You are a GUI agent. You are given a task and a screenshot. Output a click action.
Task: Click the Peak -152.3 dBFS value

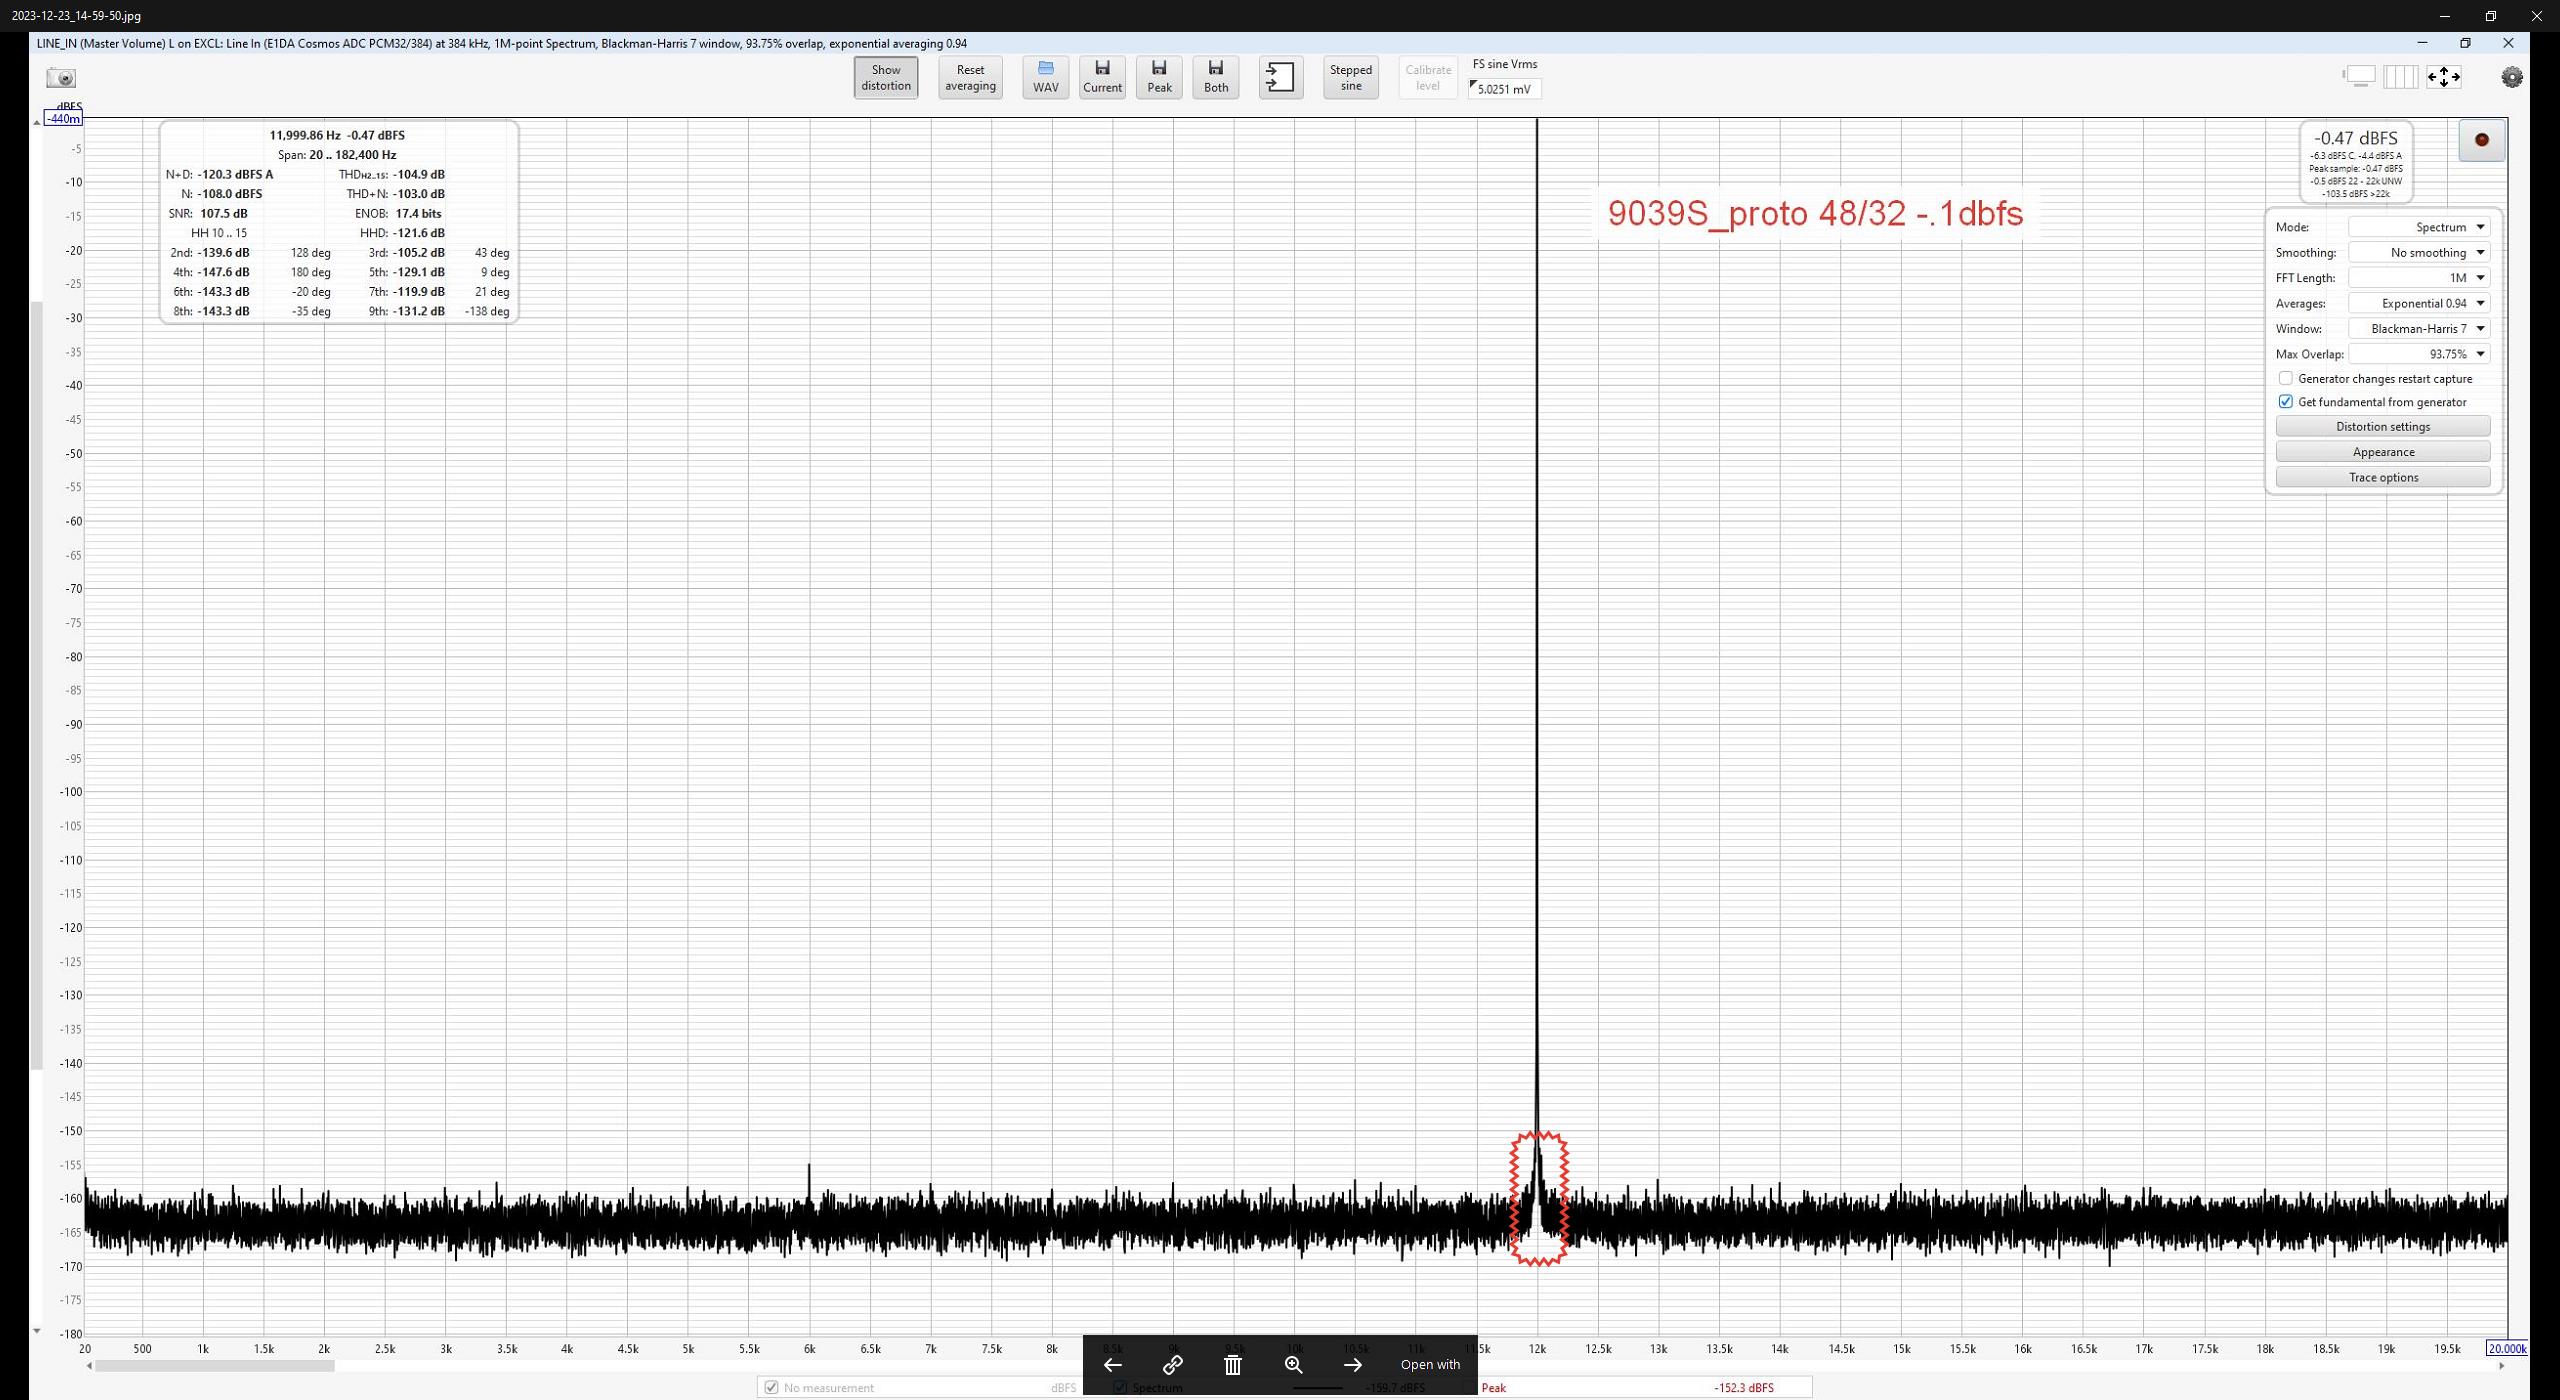pyautogui.click(x=1744, y=1388)
